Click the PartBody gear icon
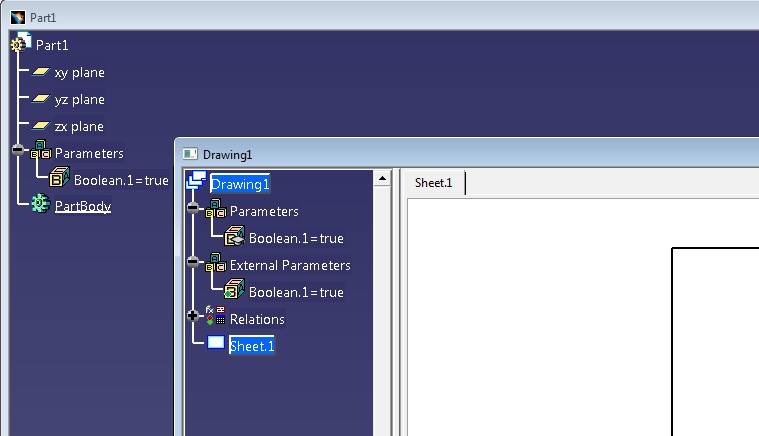This screenshot has height=436, width=759. point(41,204)
